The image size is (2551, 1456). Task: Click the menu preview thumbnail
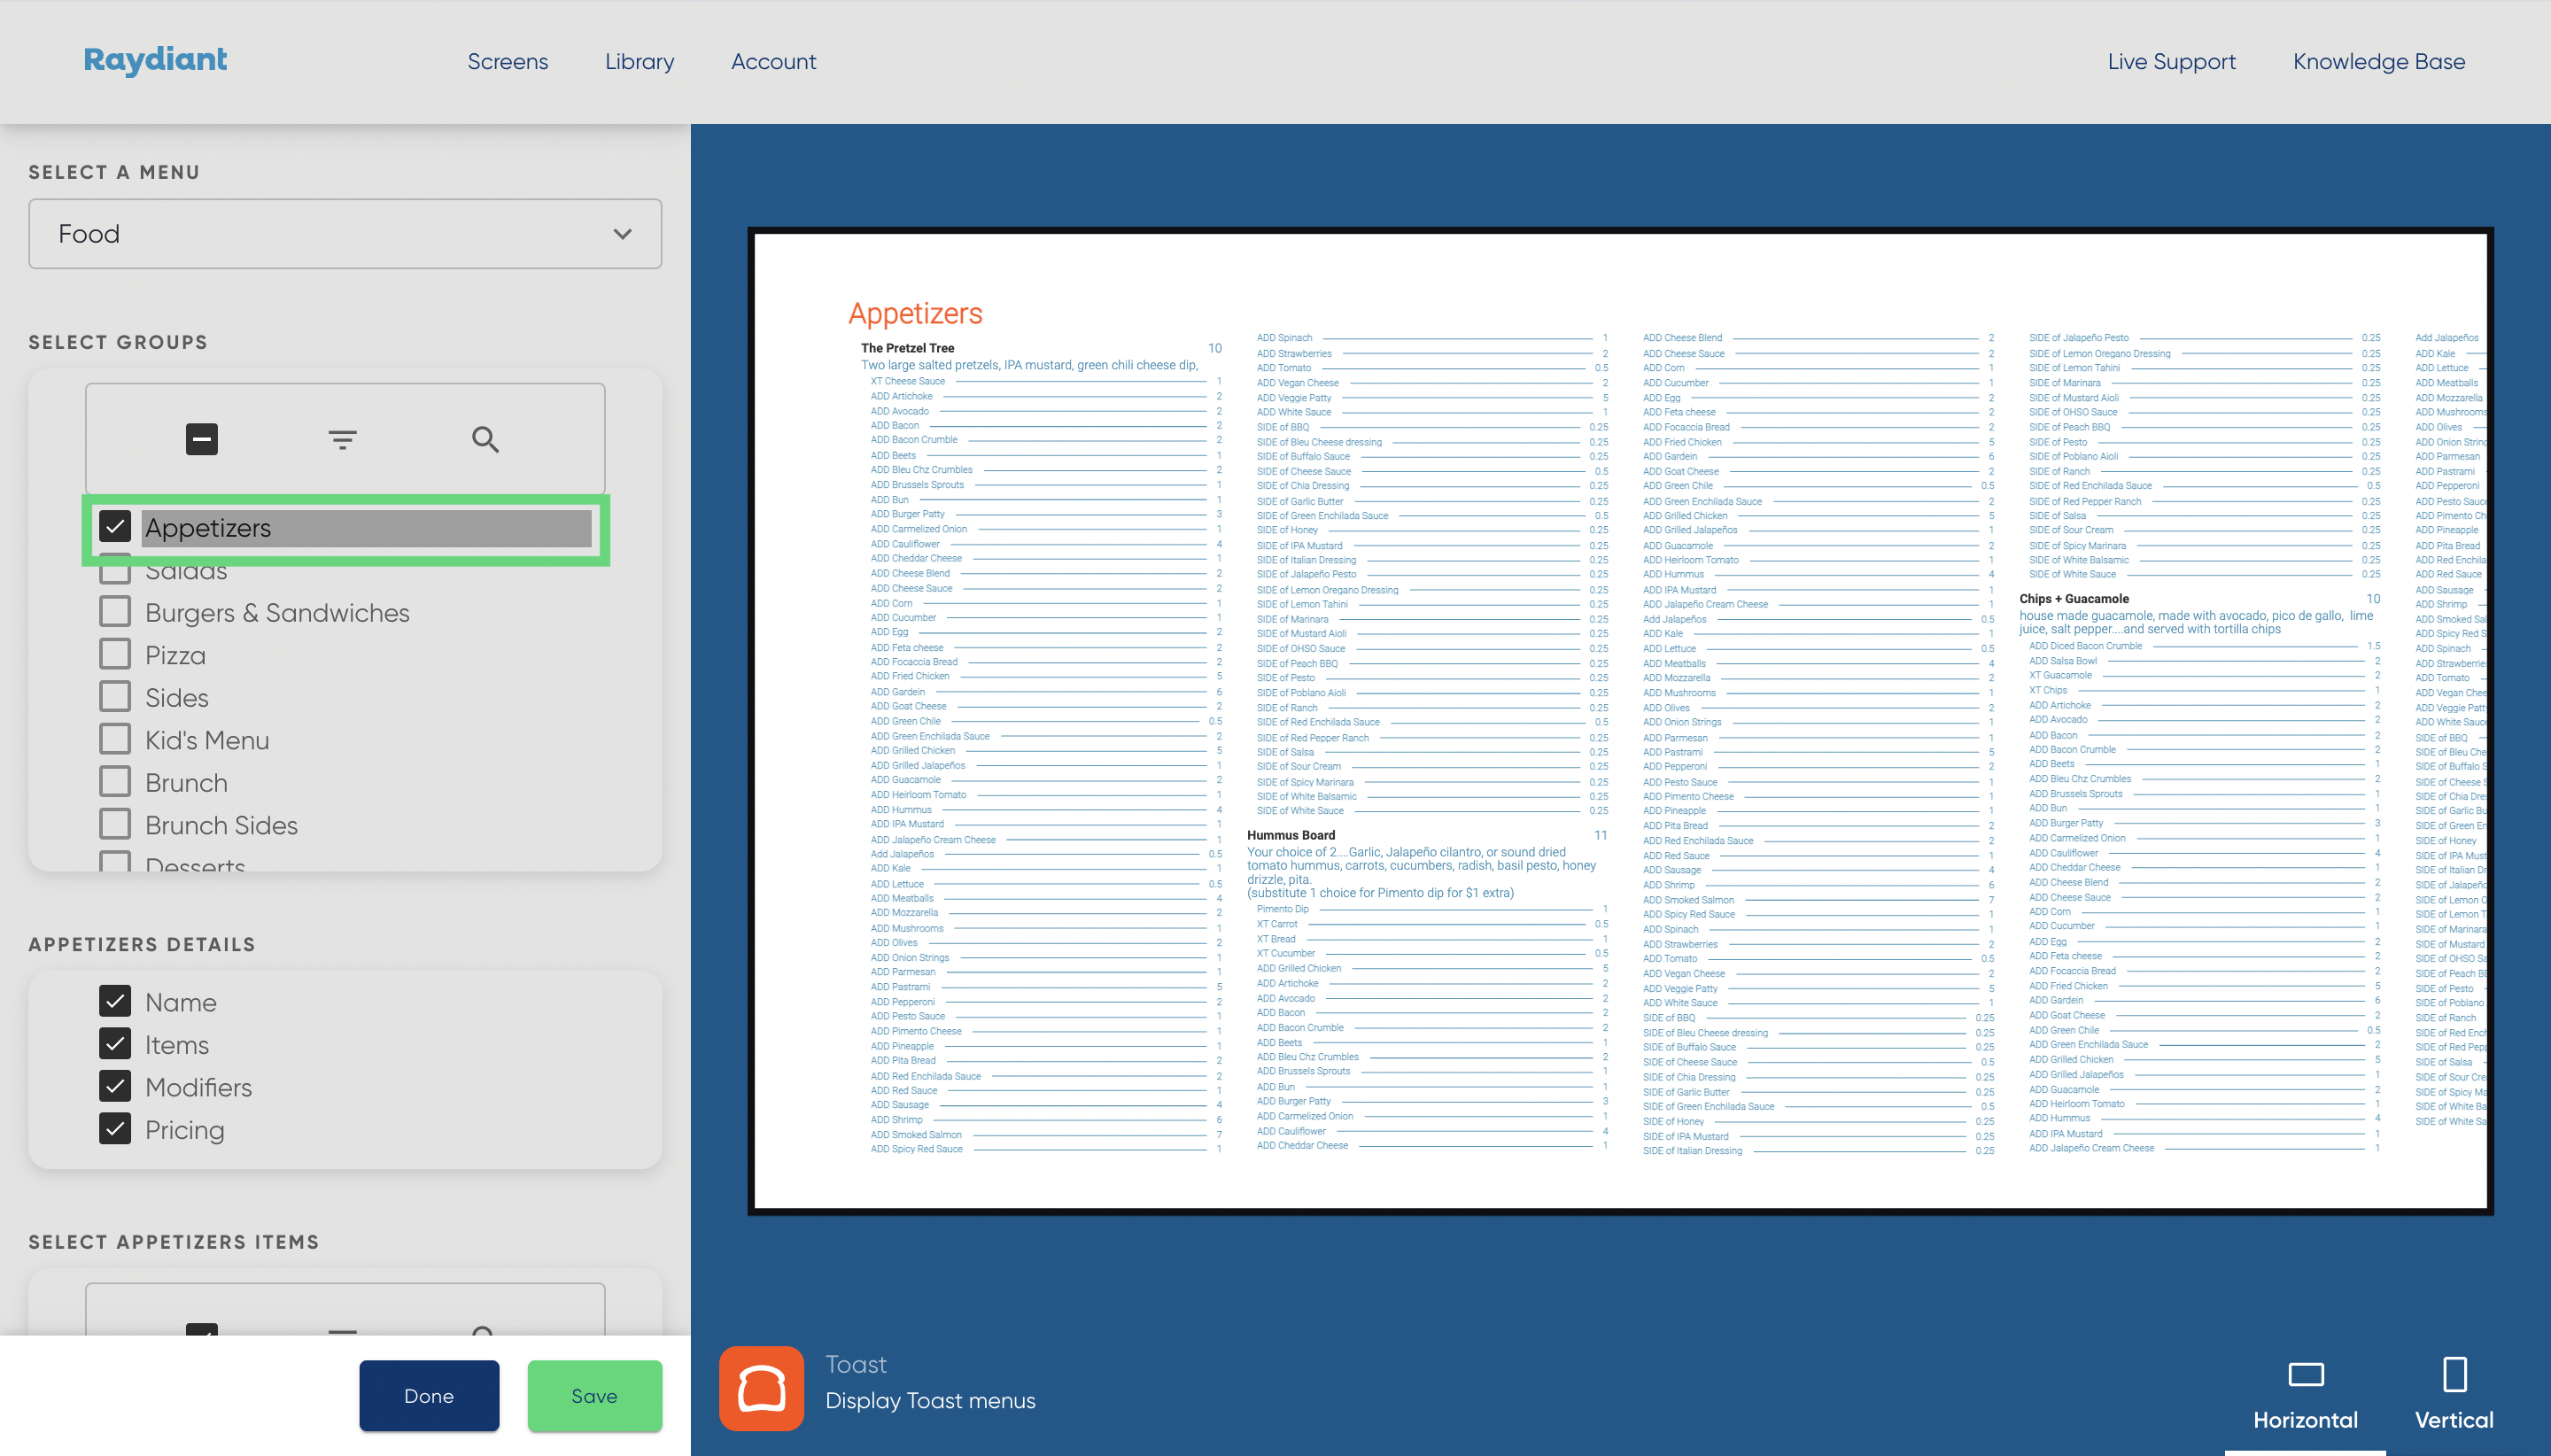(1619, 720)
